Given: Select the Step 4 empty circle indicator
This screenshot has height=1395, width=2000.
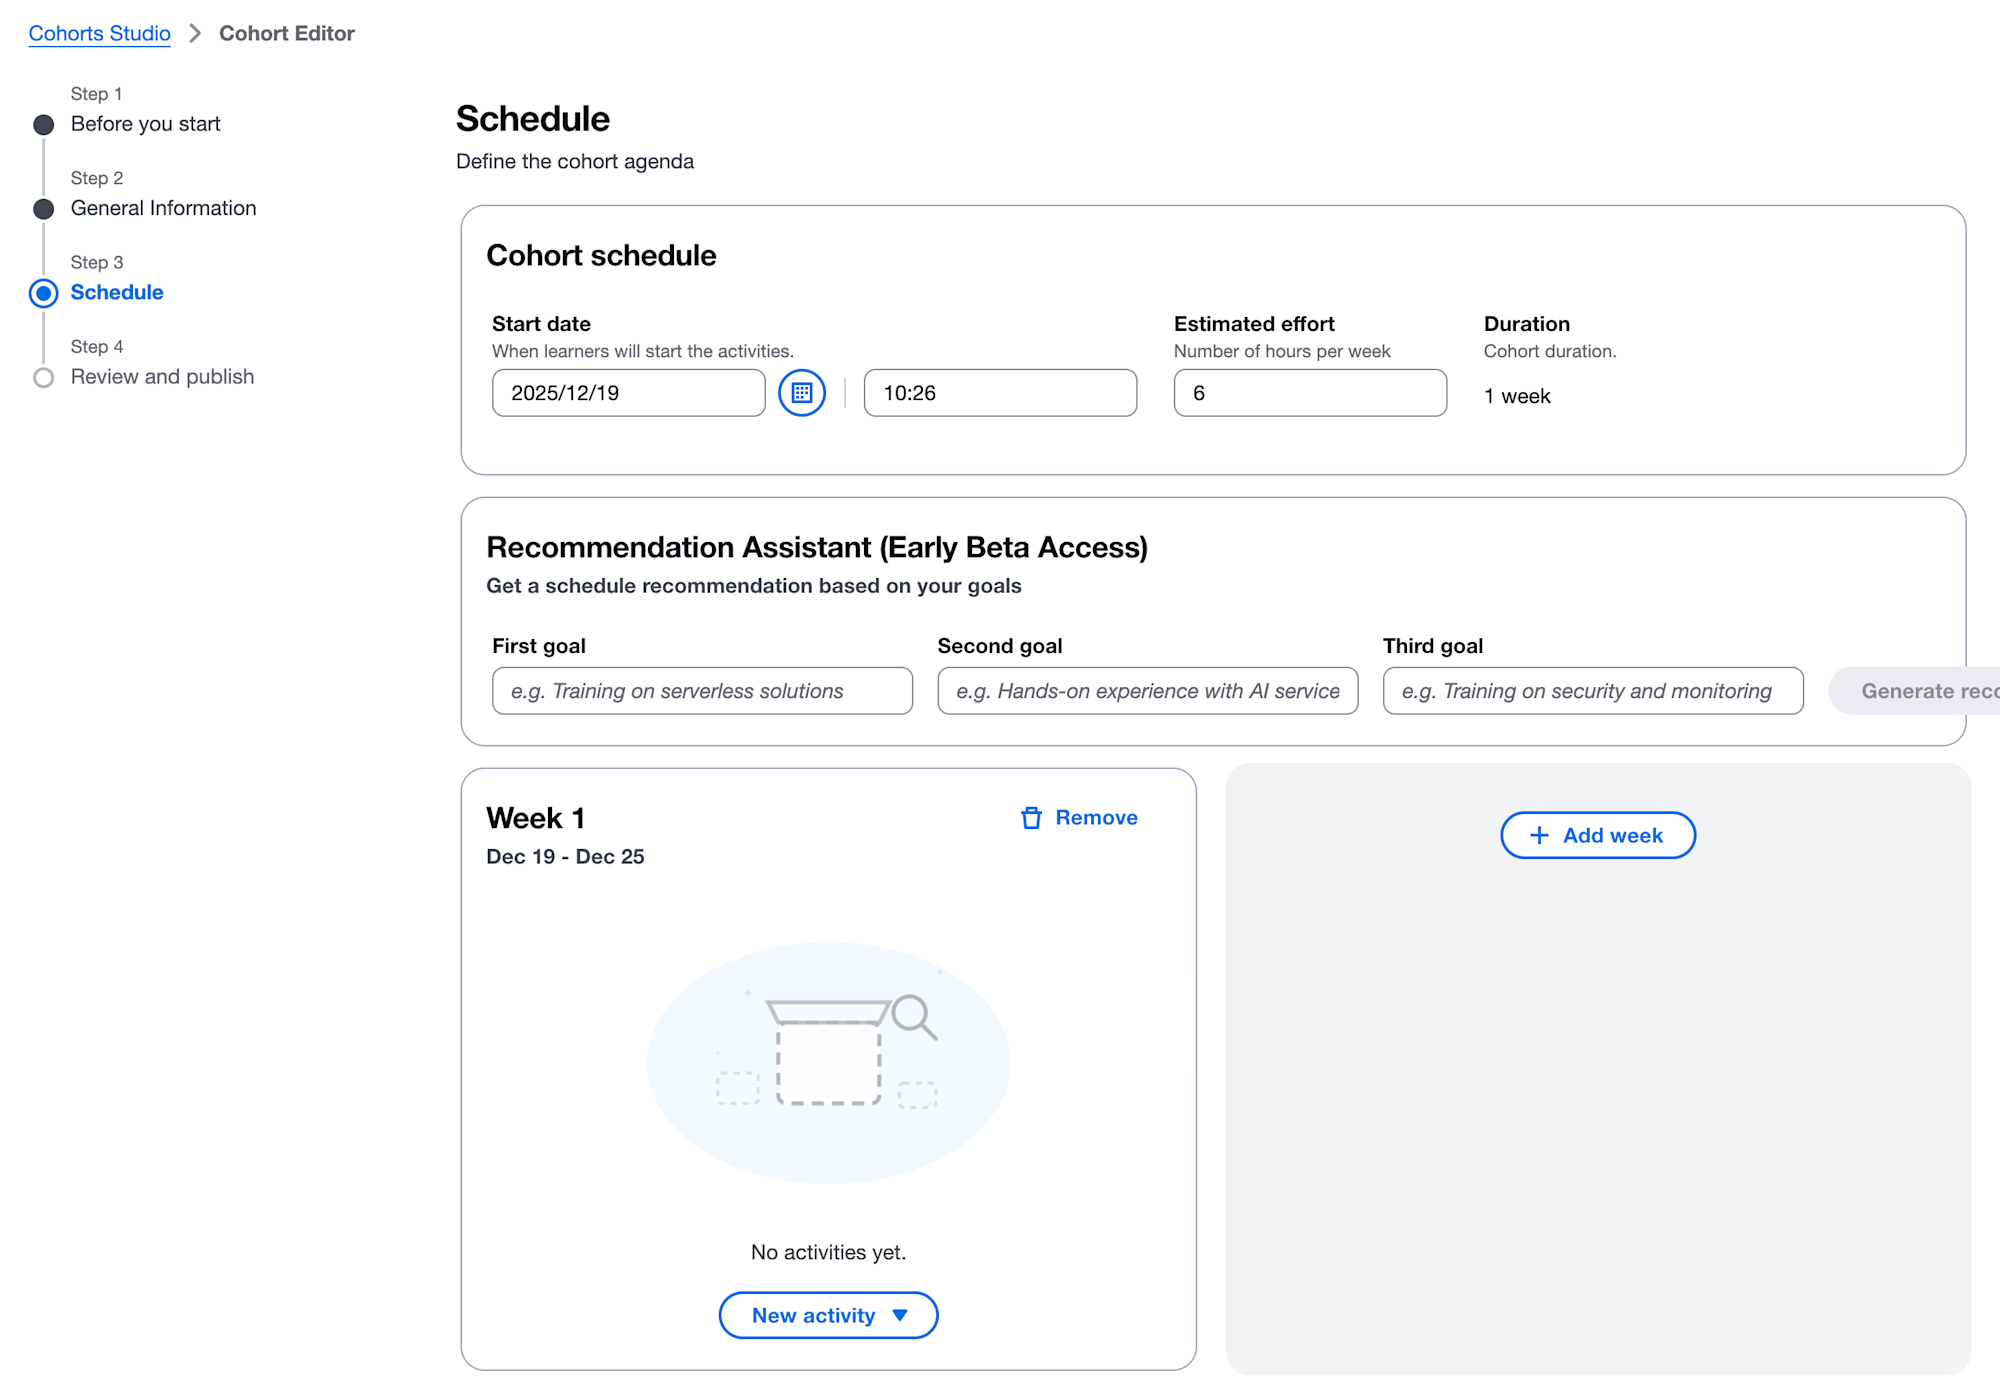Looking at the screenshot, I should point(44,378).
